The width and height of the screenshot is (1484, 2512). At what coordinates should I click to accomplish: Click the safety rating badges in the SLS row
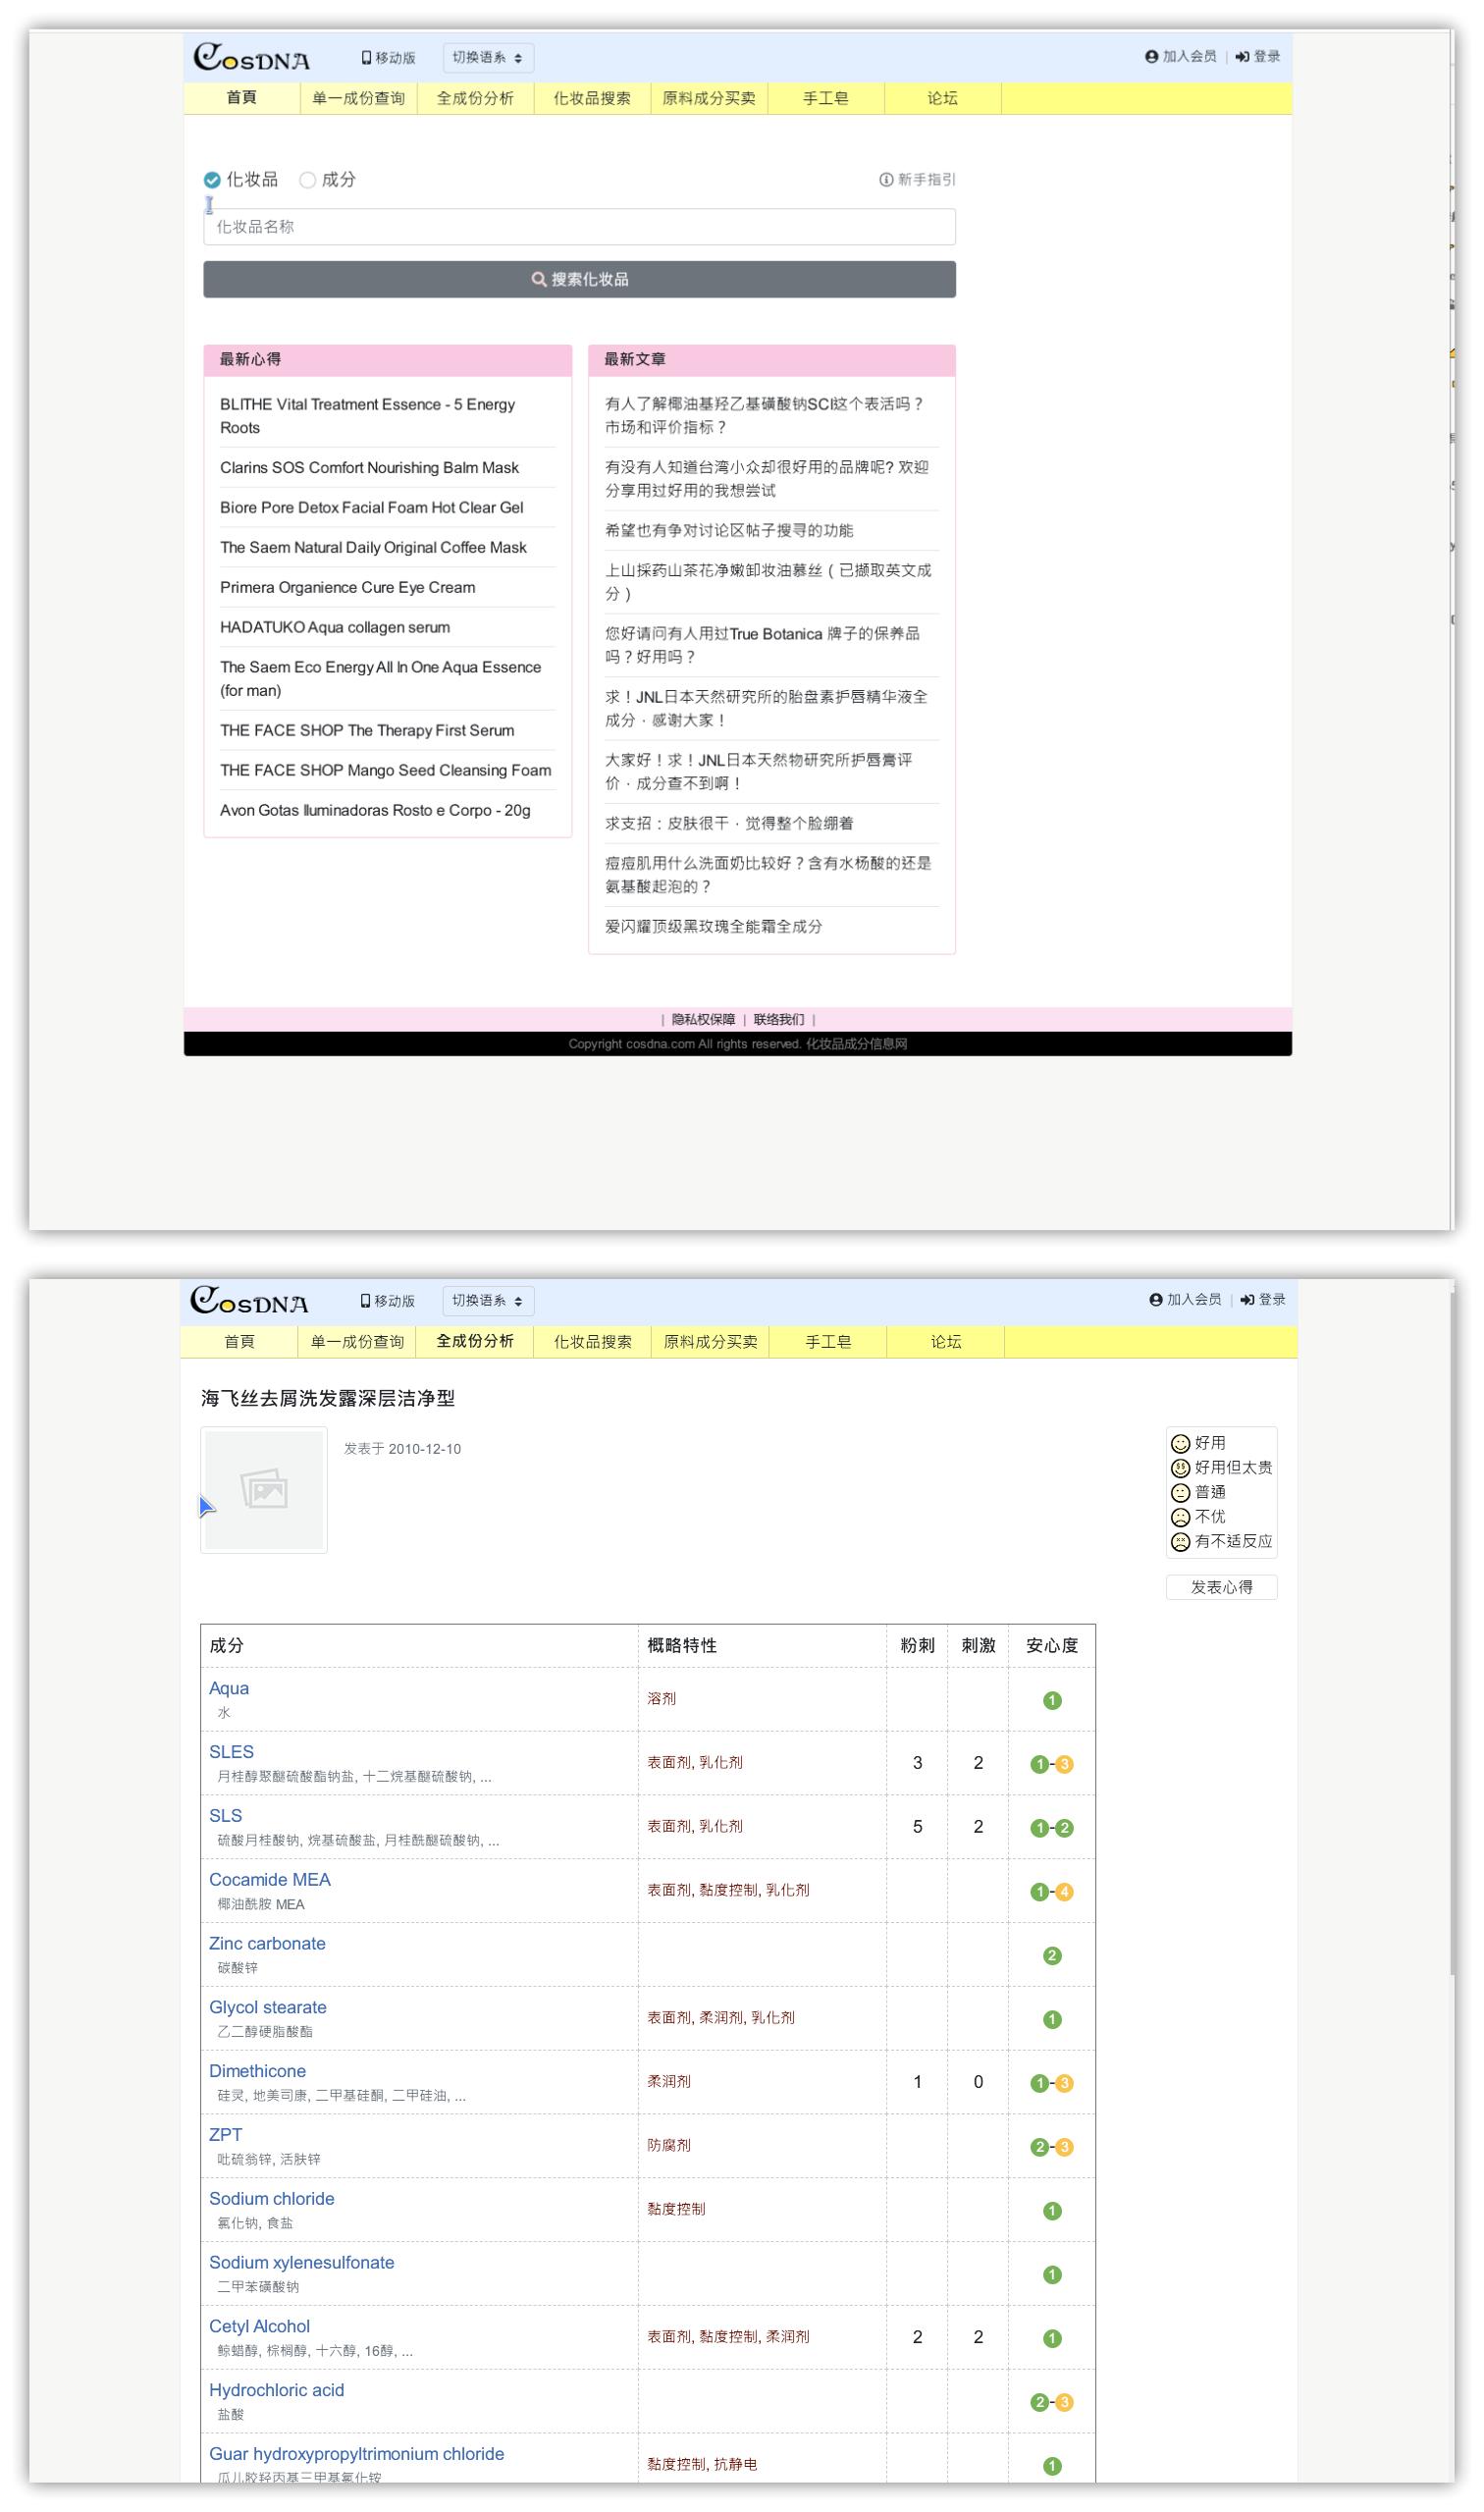[1052, 1828]
